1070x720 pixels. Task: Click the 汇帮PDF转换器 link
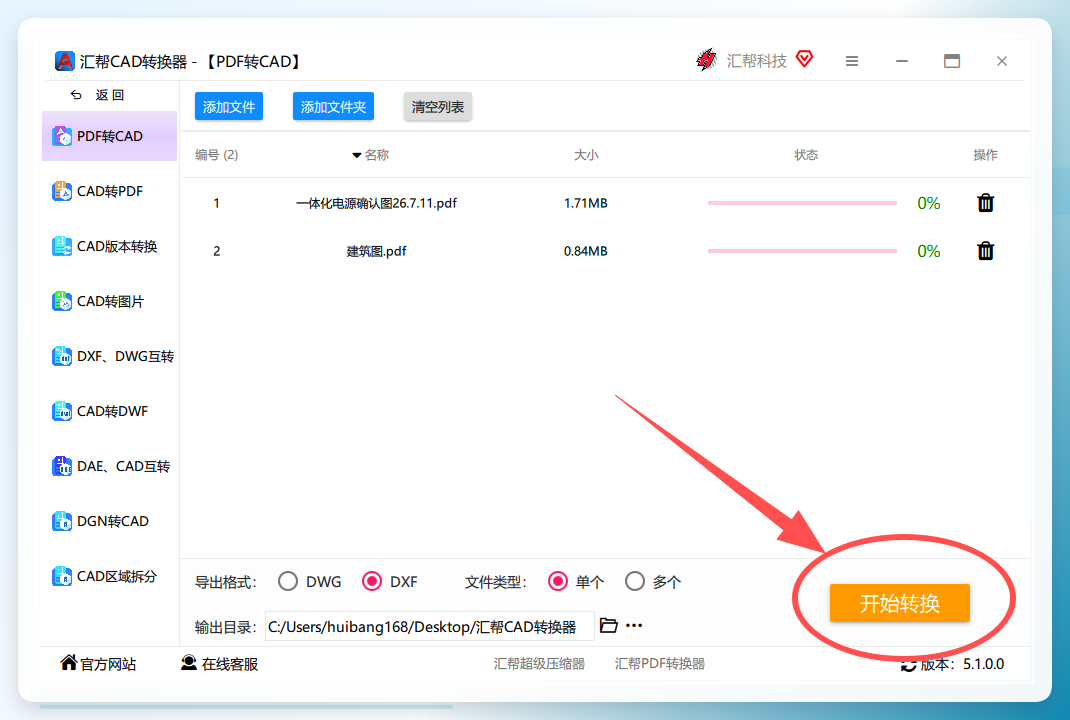point(660,663)
